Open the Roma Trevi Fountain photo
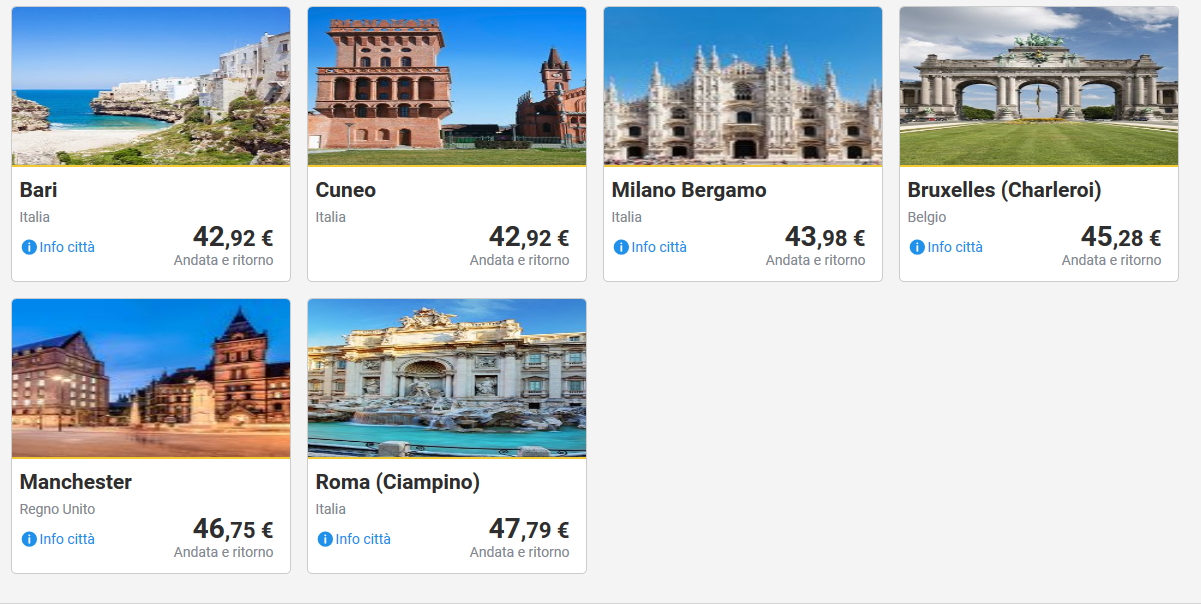 tap(447, 378)
